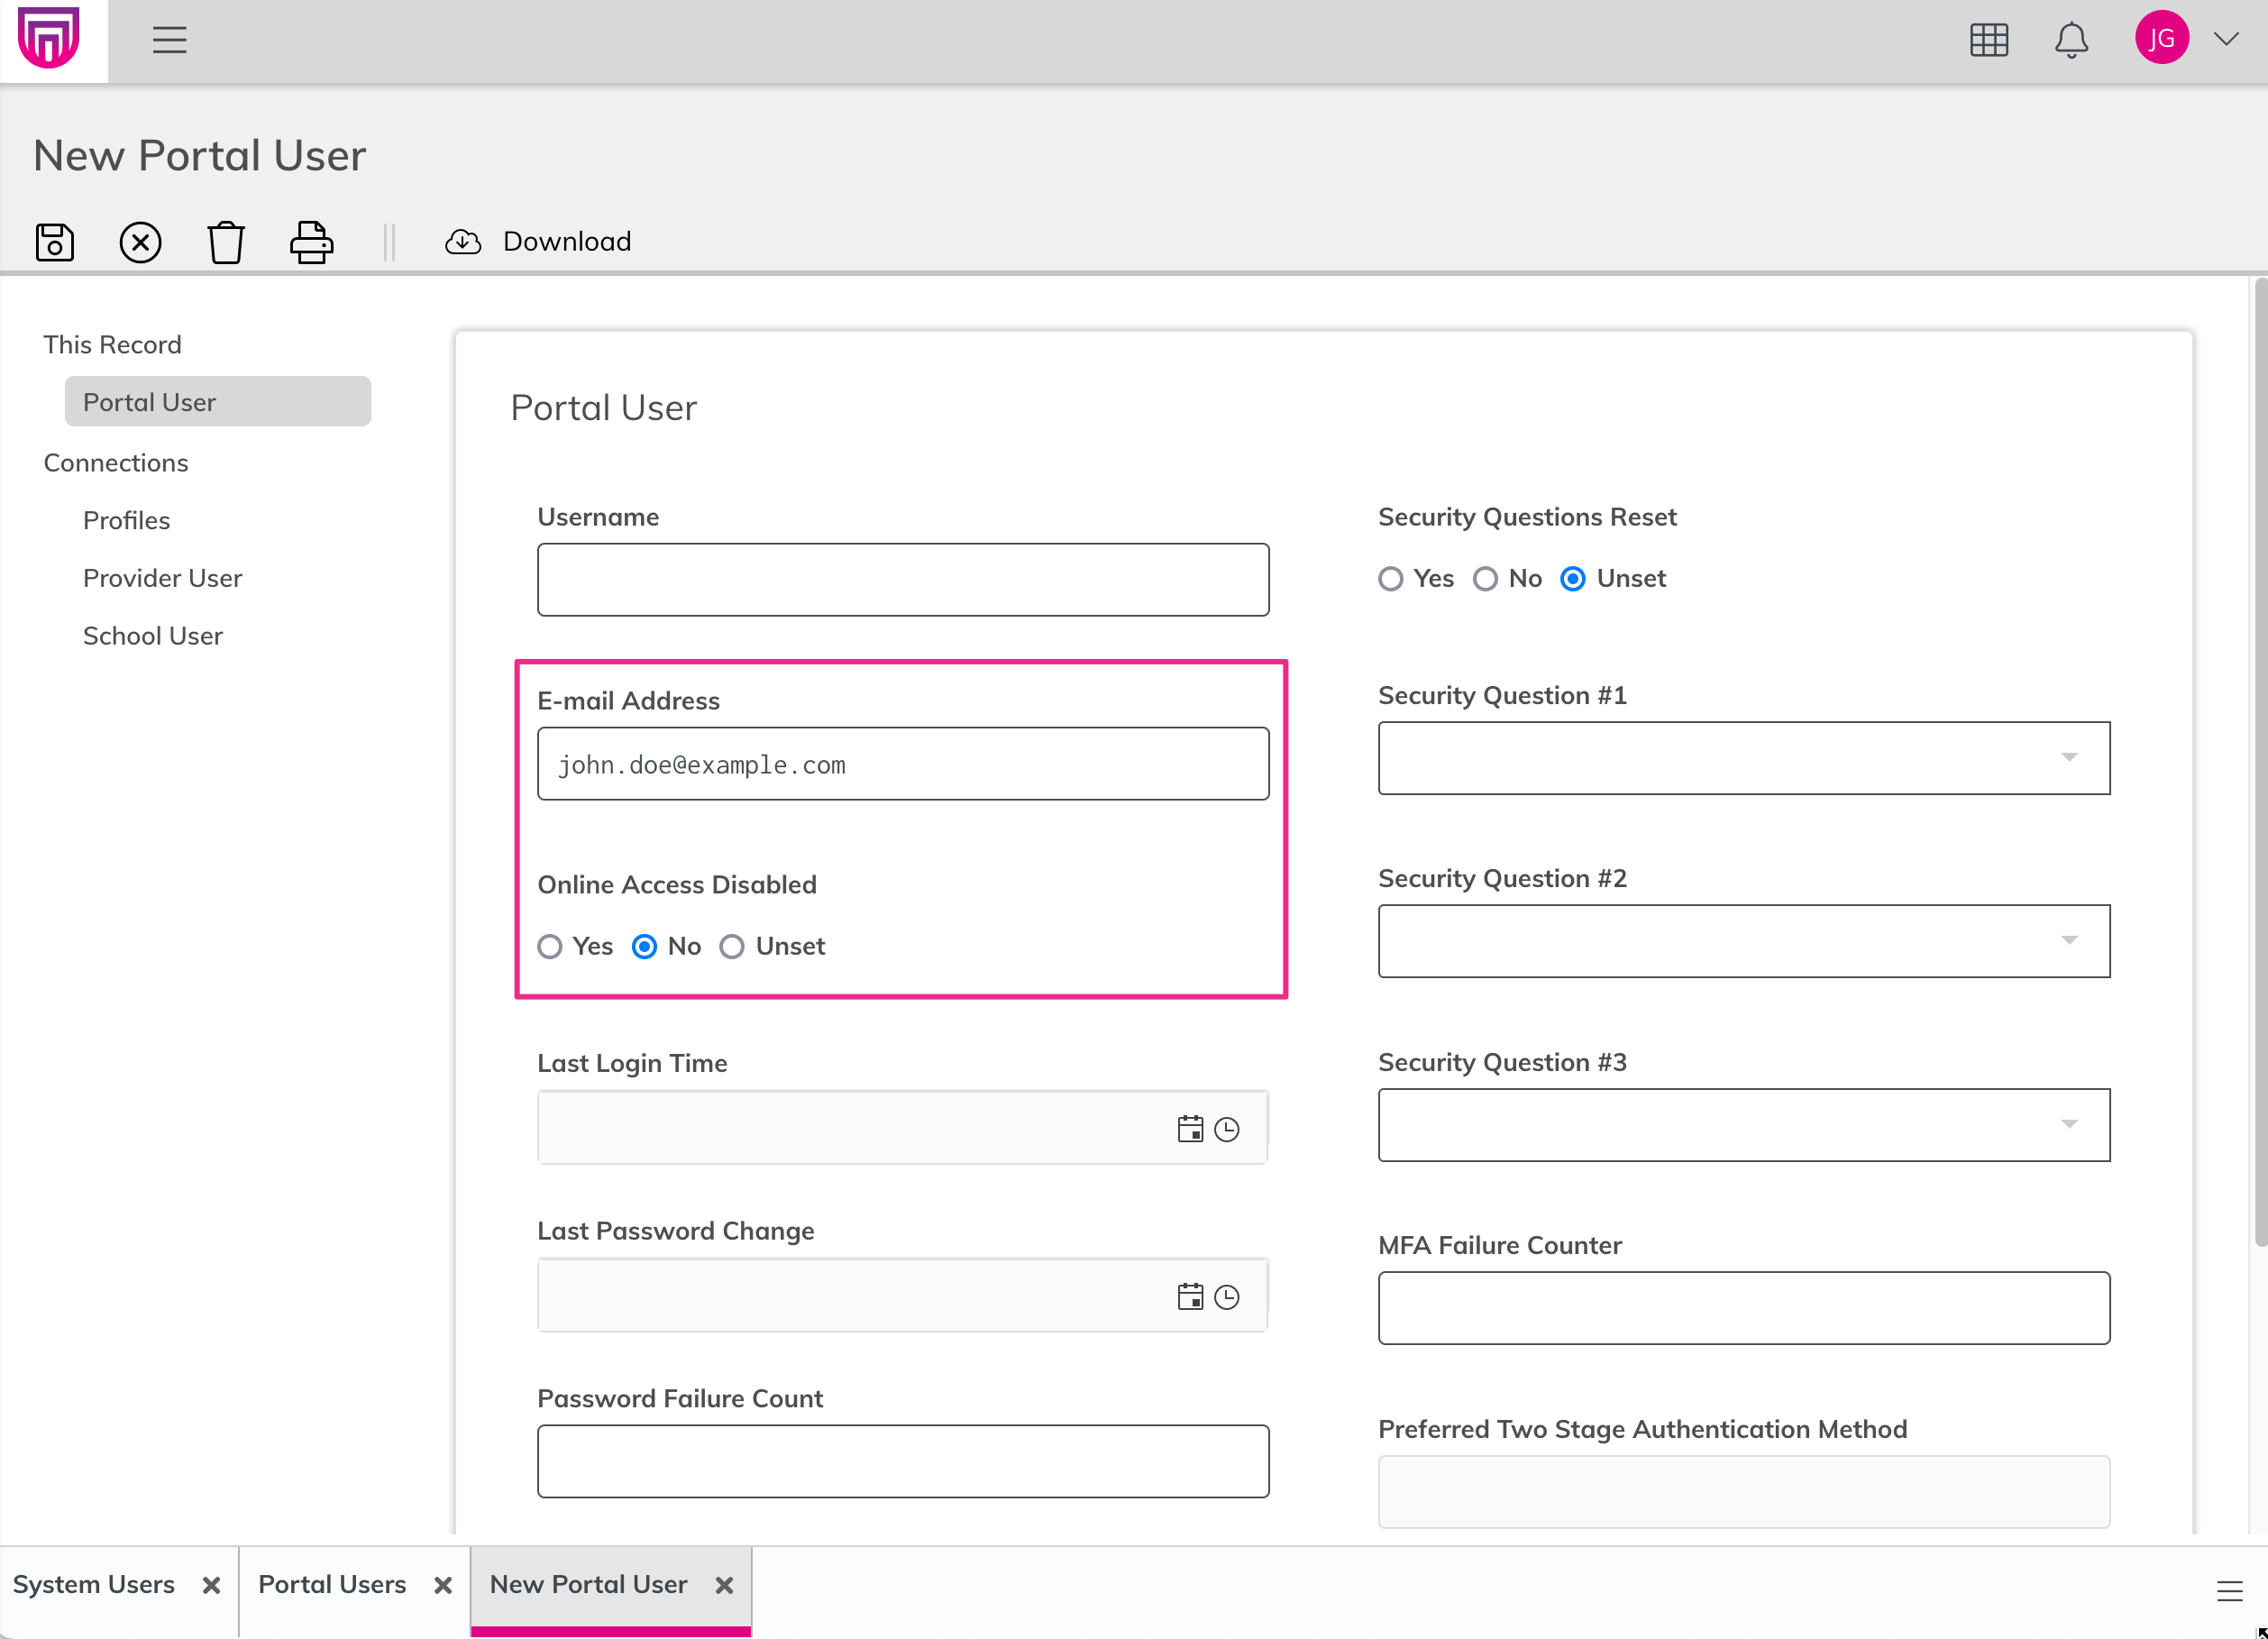The width and height of the screenshot is (2268, 1639).
Task: Open Security Question #3 dropdown
Action: (1744, 1125)
